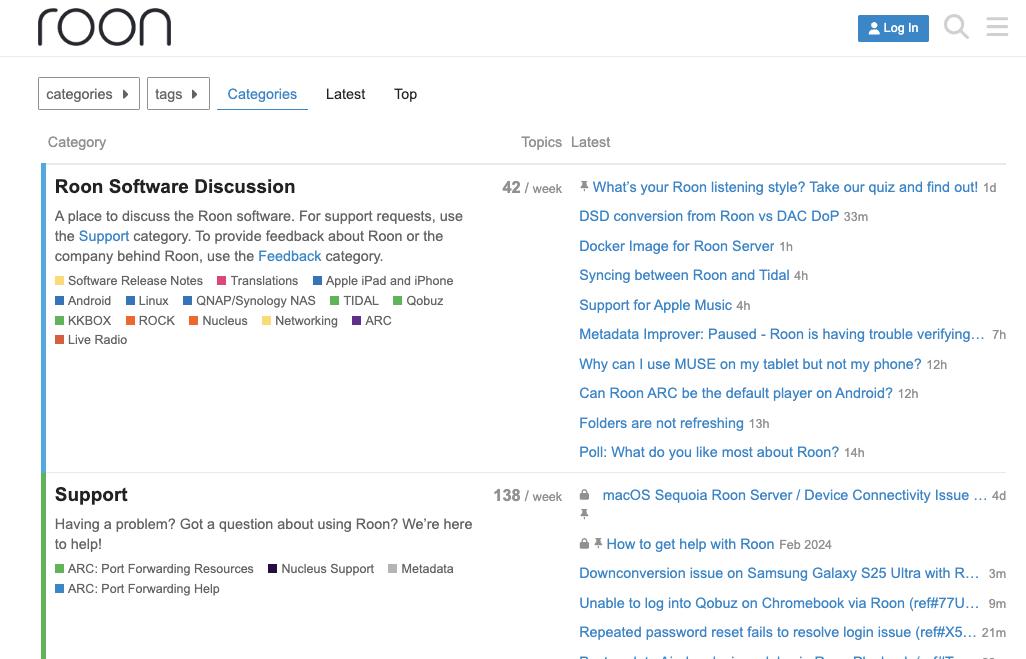Open the Linux subcategory
Image resolution: width=1026 pixels, height=659 pixels.
point(147,301)
